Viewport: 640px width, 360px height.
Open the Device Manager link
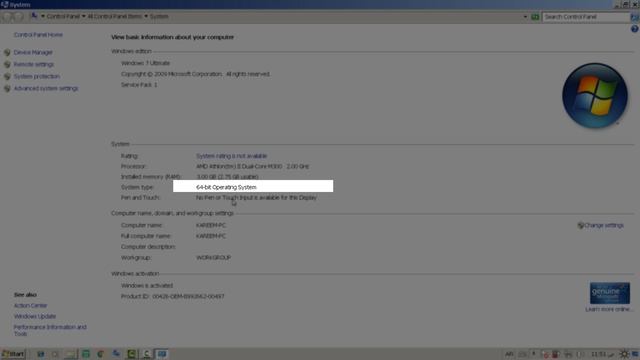click(x=33, y=52)
